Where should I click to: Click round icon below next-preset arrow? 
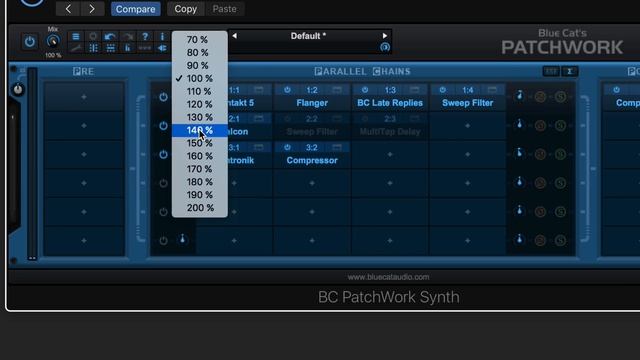click(384, 47)
